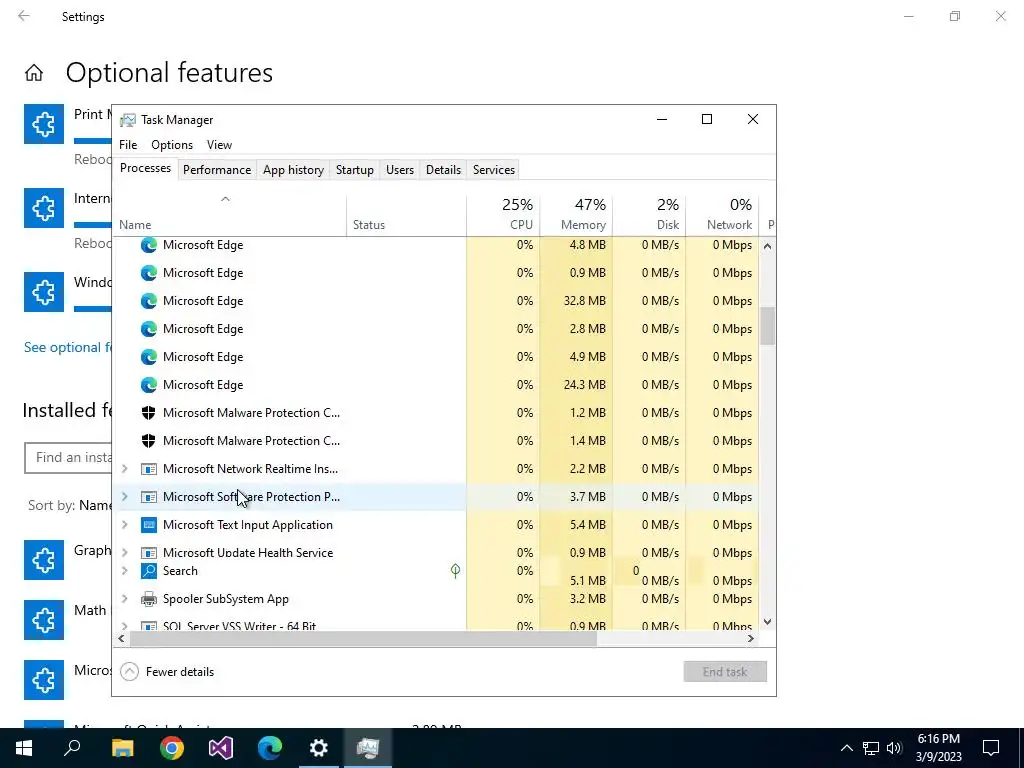Image resolution: width=1024 pixels, height=768 pixels.
Task: Select the Microsoft Edge row using 24.3 MB
Action: tap(436, 385)
